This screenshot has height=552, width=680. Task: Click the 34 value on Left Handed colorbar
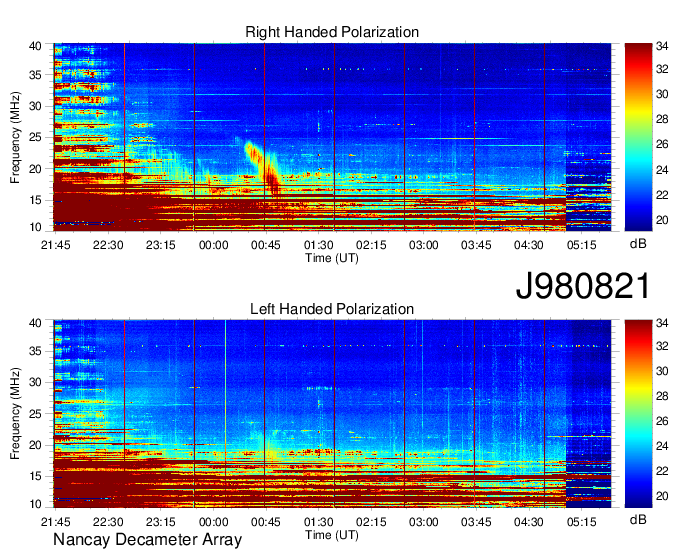662,323
